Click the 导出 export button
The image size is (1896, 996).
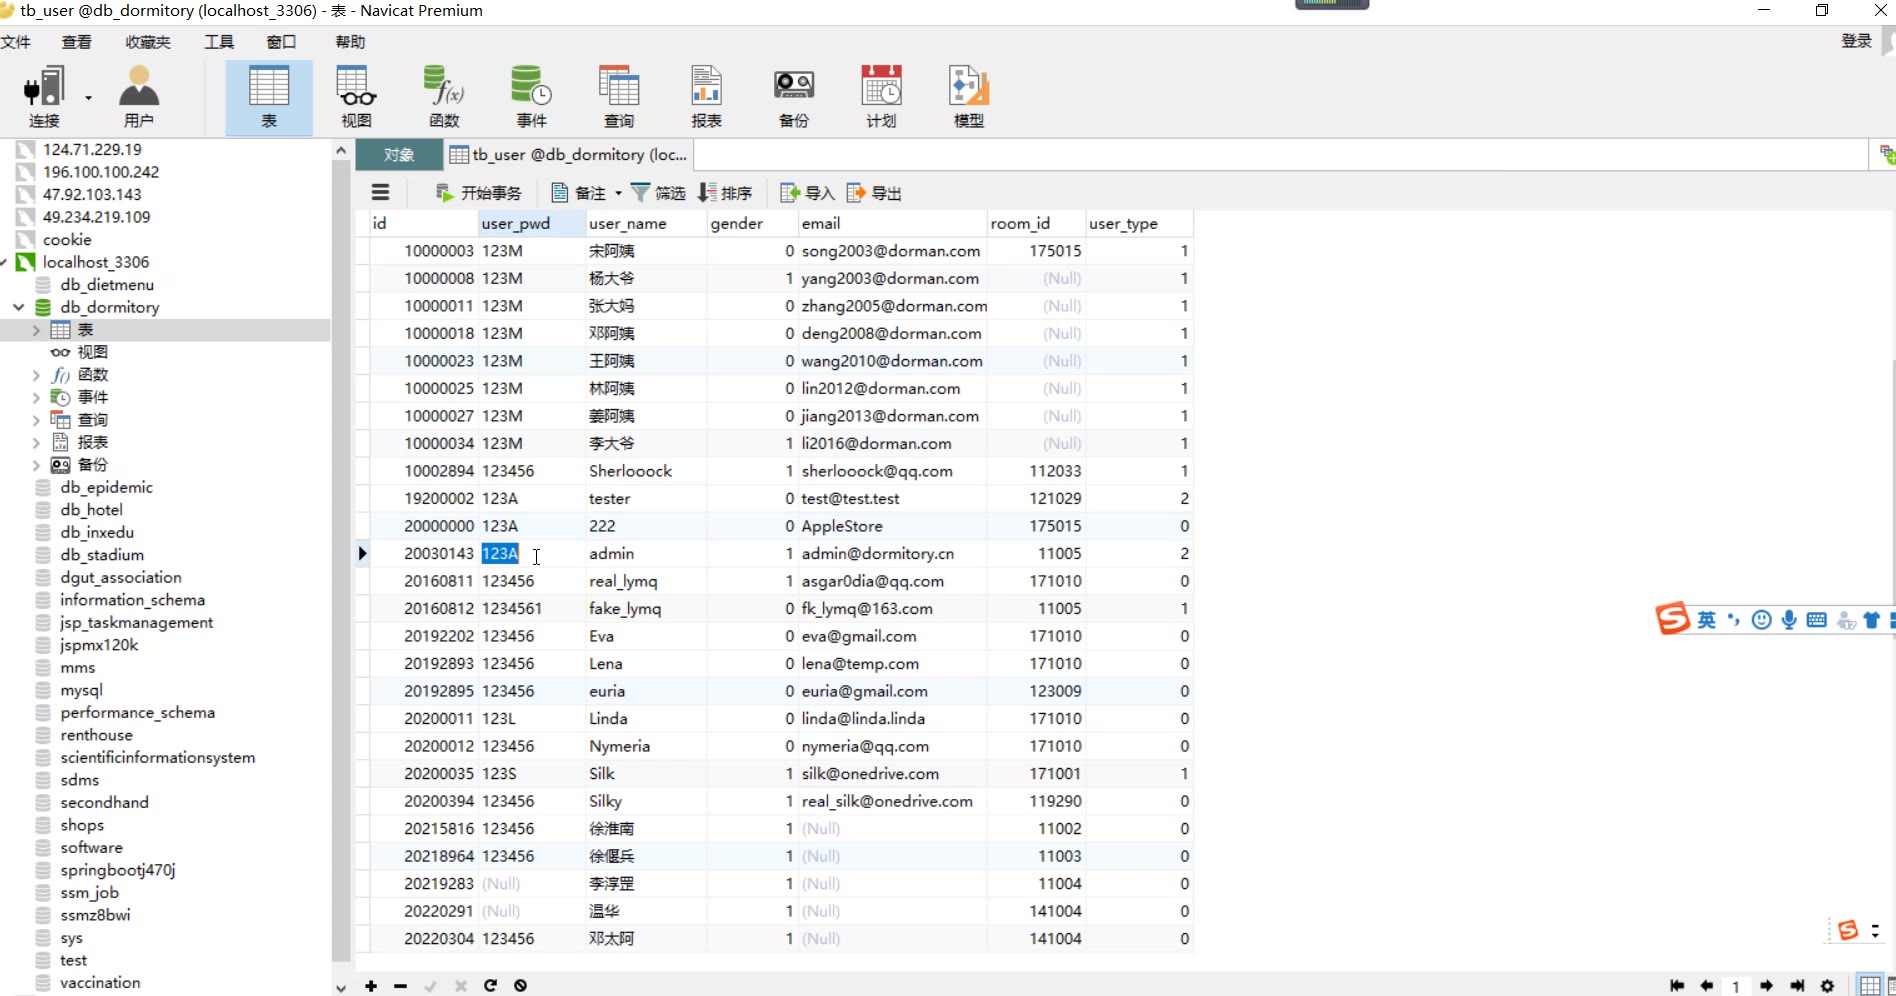874,193
